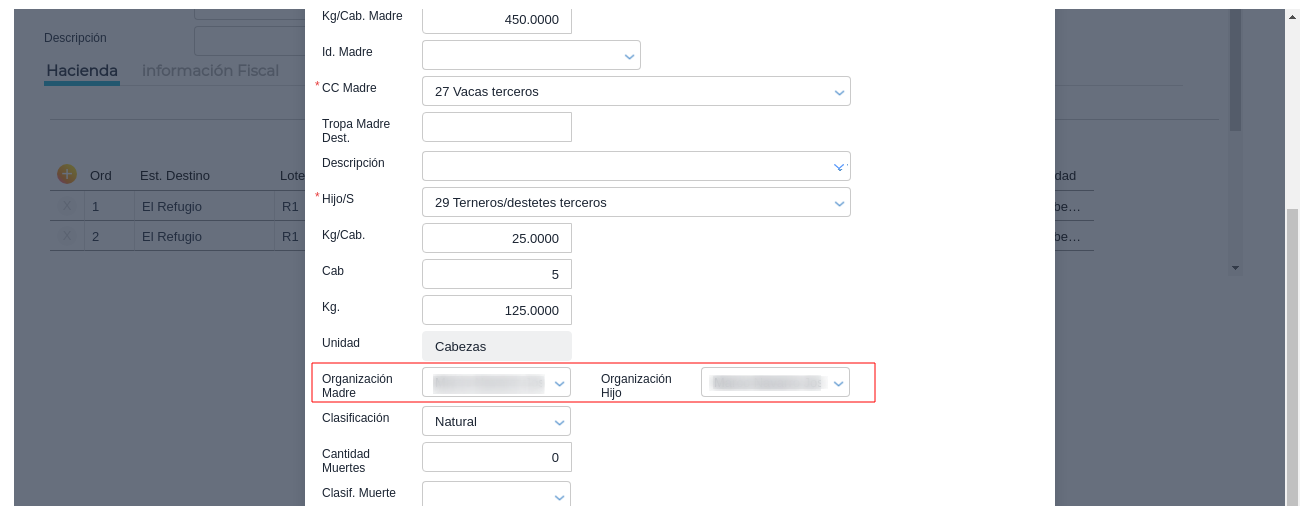Image resolution: width=1307 pixels, height=506 pixels.
Task: Expand the Clasif. Muerte dropdown
Action: point(559,496)
